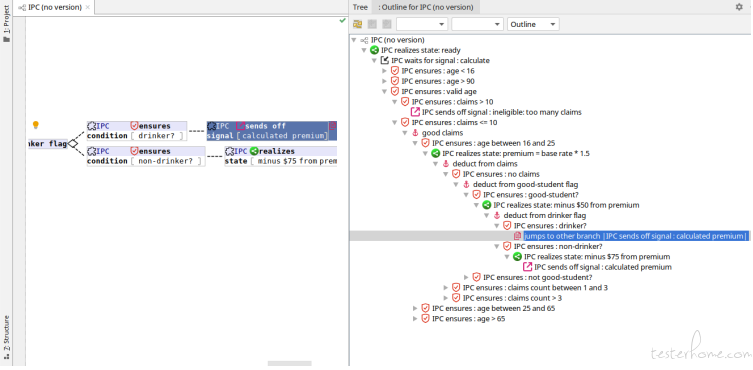
Task: Click the yellow light bulb hint icon
Action: click(35, 125)
